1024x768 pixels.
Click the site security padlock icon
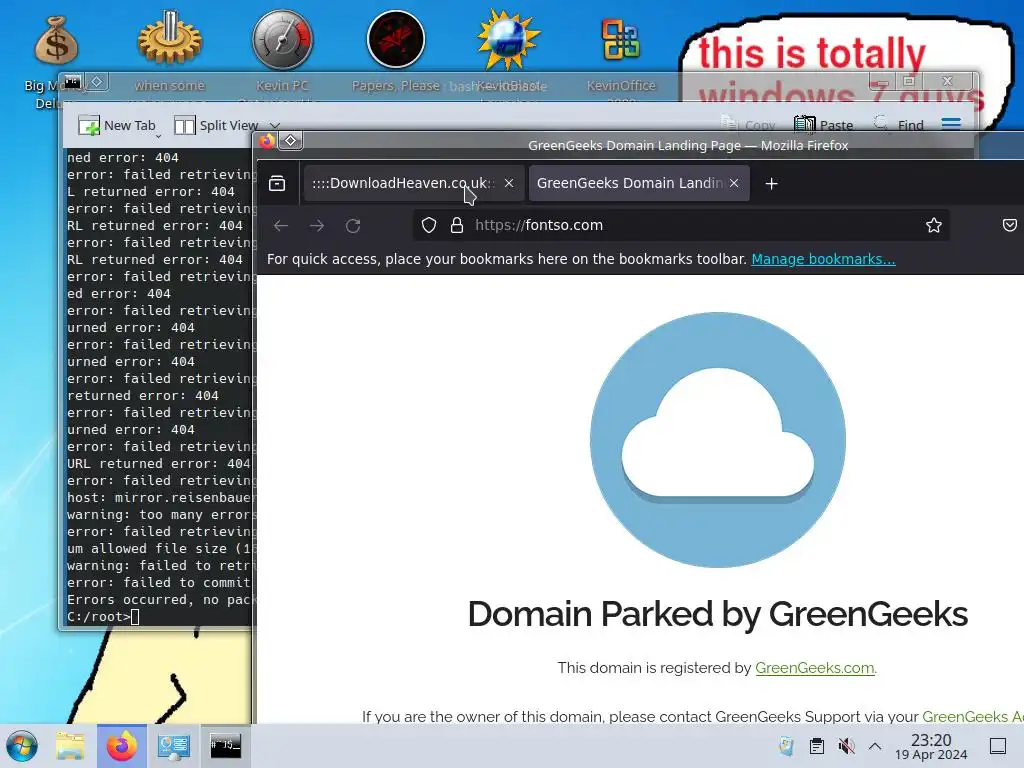tap(456, 225)
